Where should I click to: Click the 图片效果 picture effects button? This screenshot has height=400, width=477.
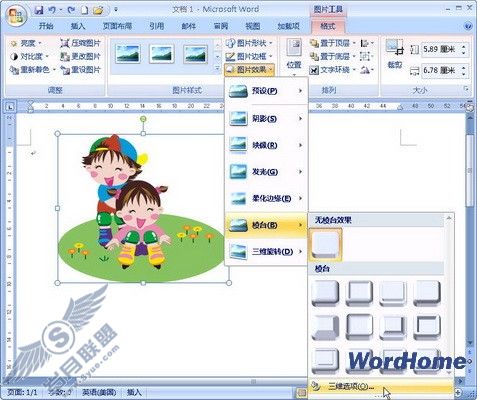[x=249, y=70]
